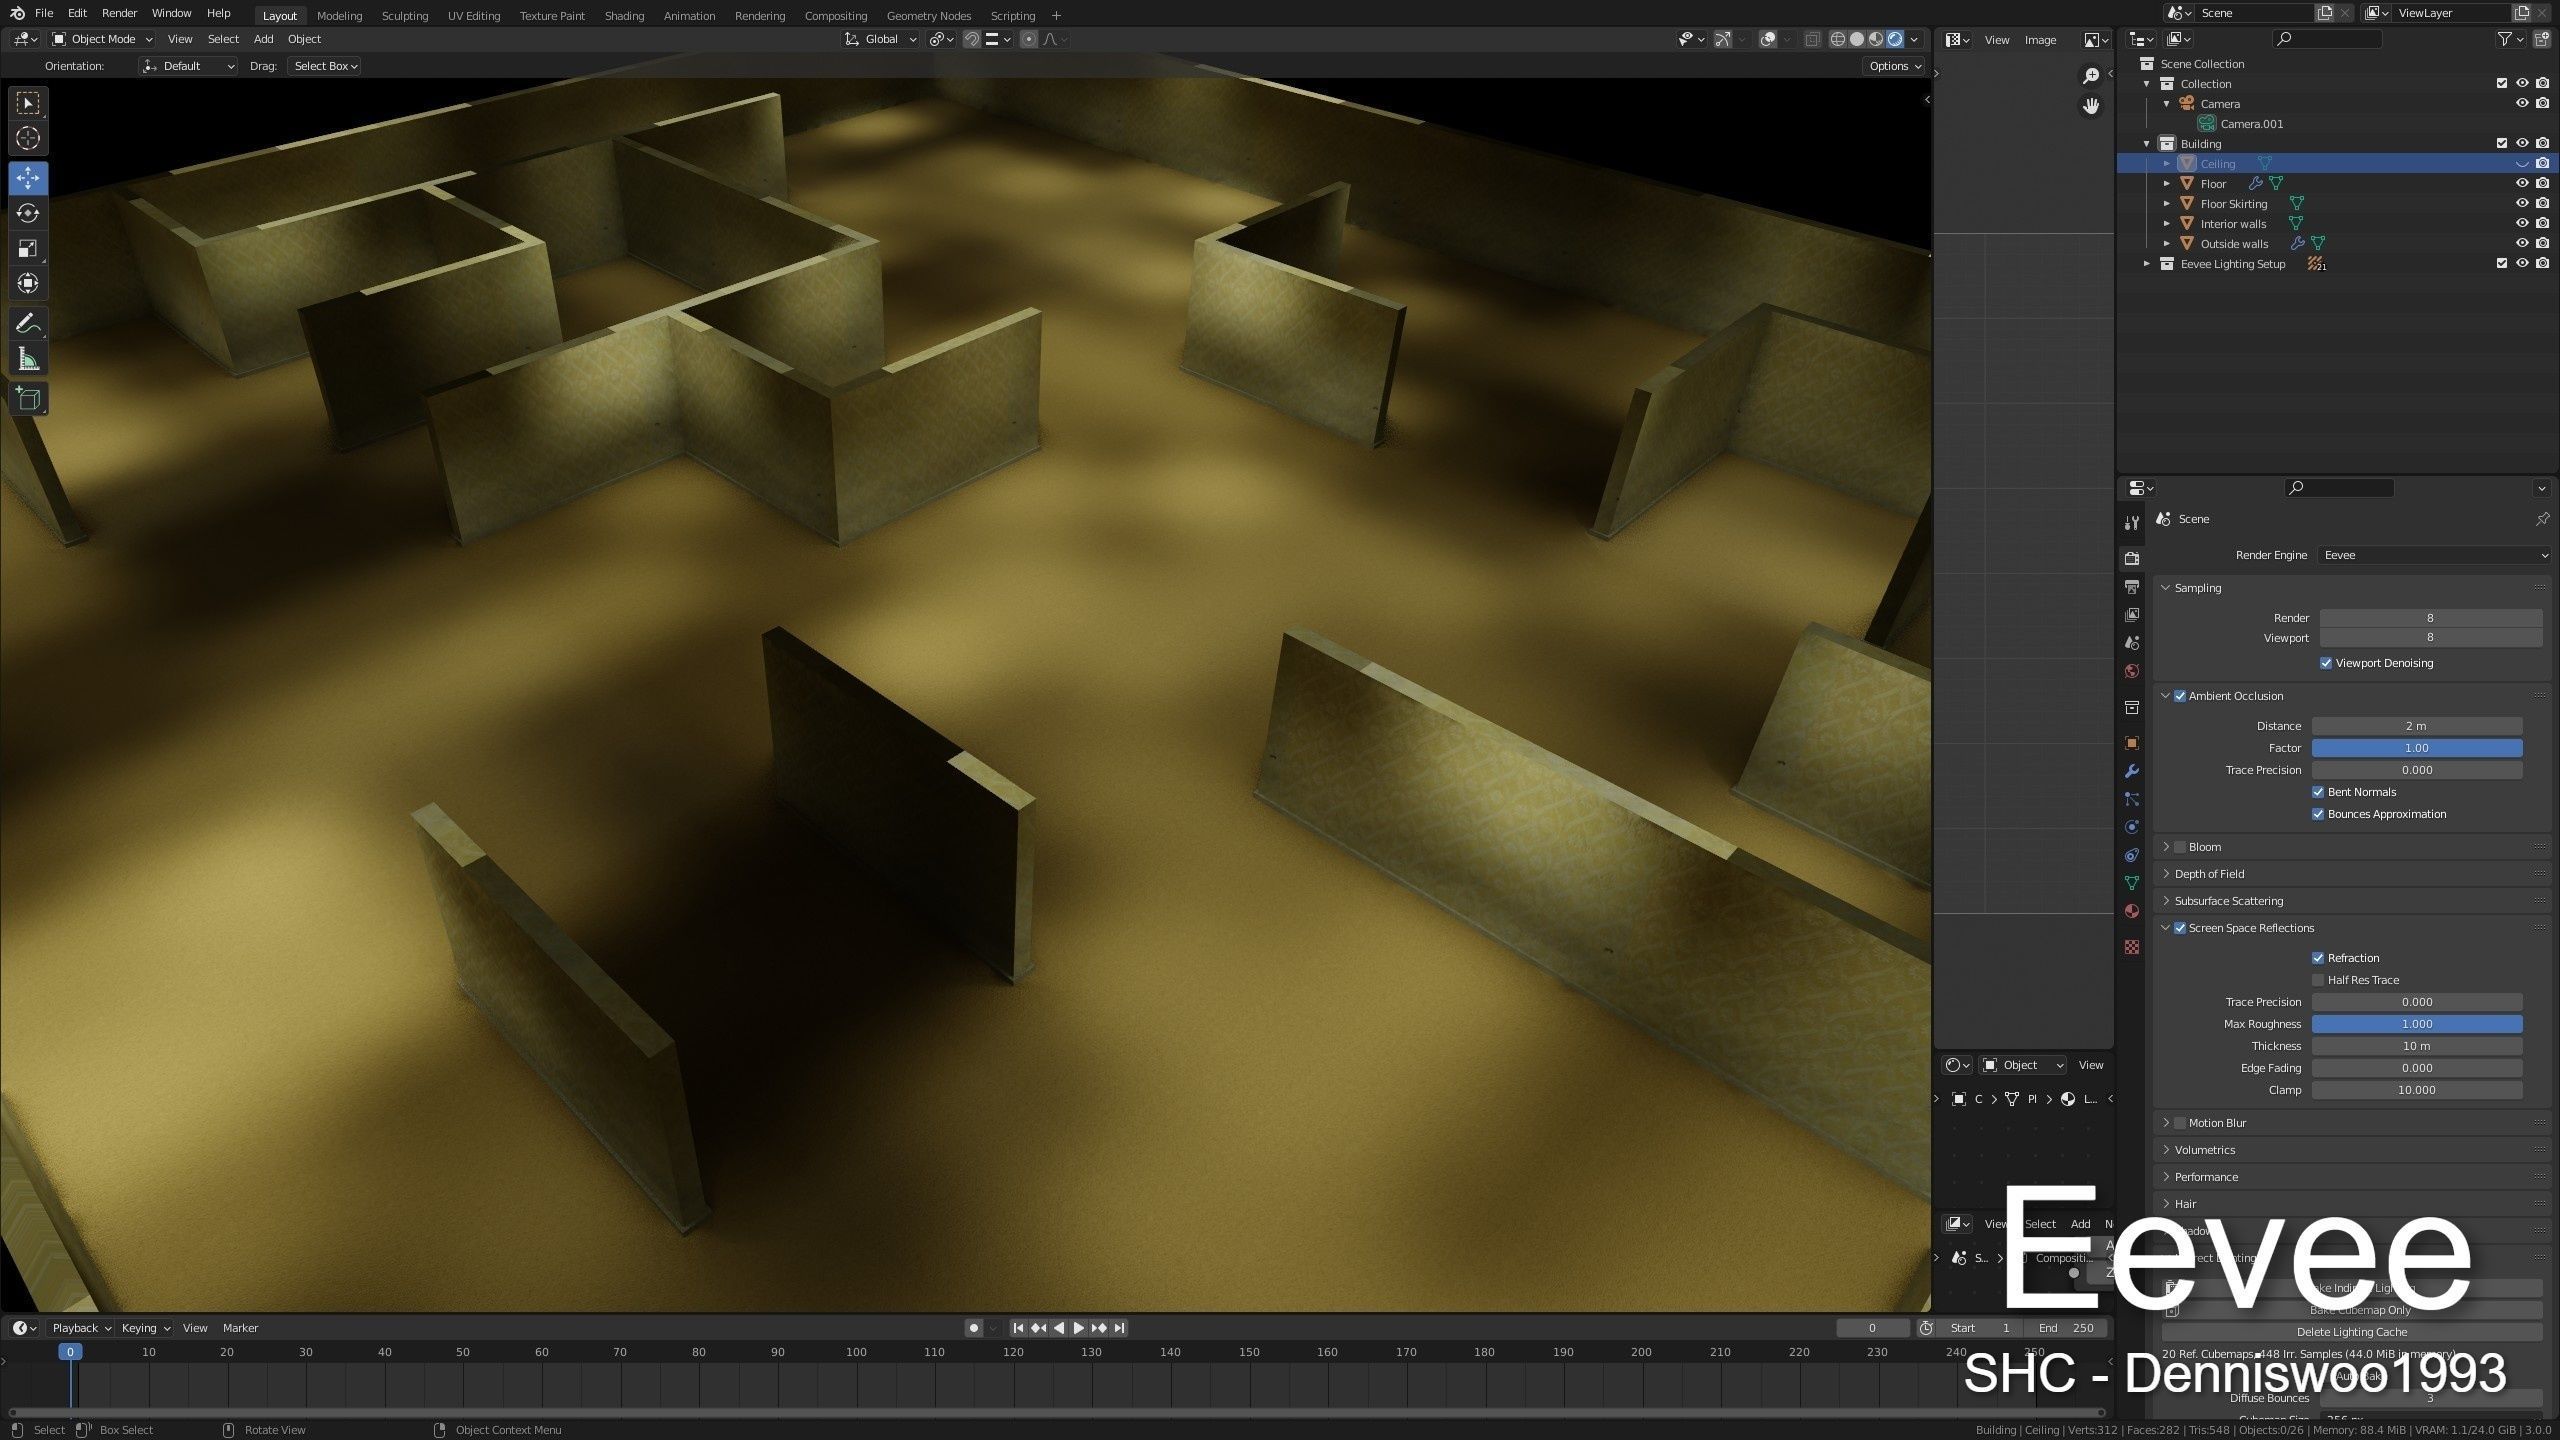This screenshot has width=2560, height=1440.
Task: Activate the Transform tool
Action: tap(28, 283)
